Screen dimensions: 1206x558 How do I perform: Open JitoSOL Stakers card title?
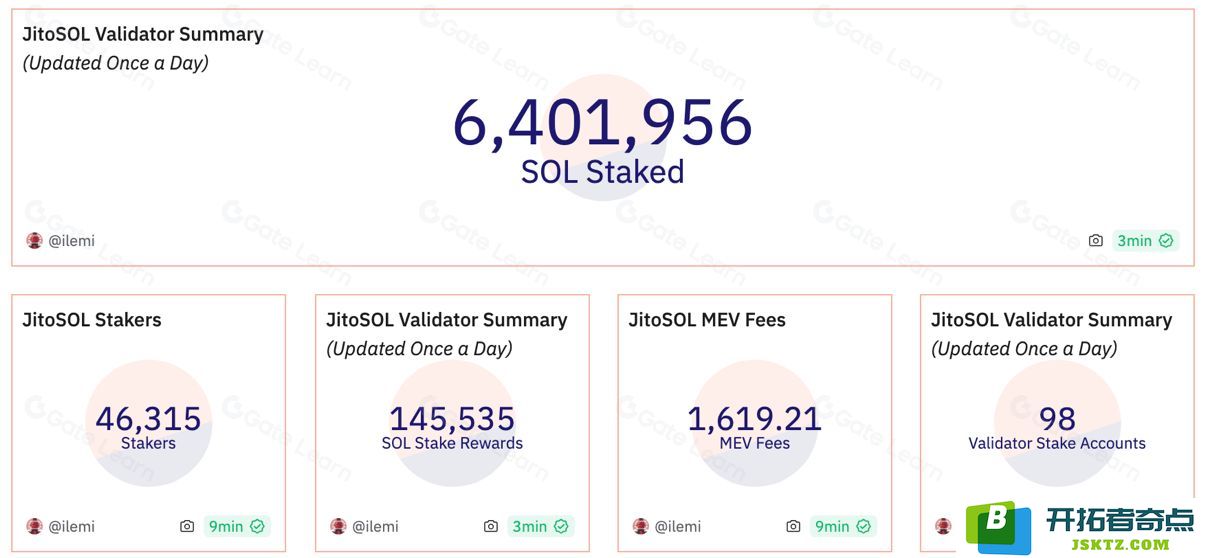(92, 320)
